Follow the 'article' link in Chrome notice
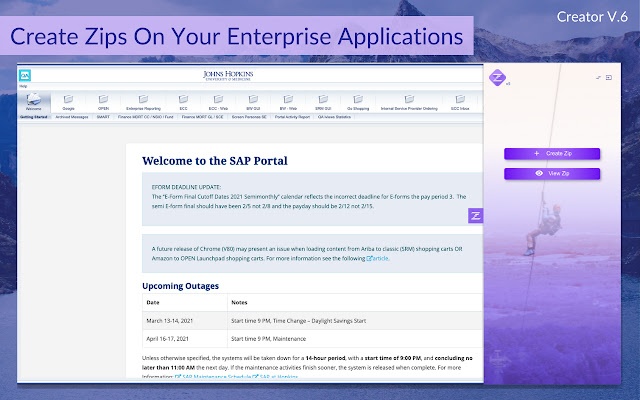Viewport: 640px width, 400px height. [378, 258]
